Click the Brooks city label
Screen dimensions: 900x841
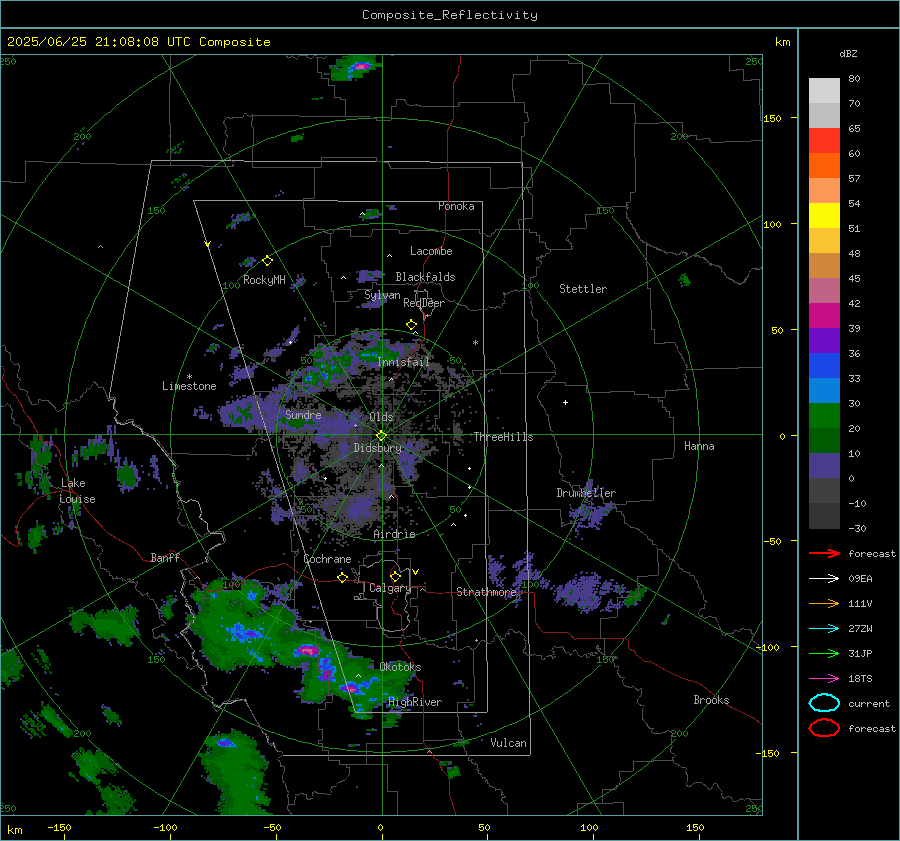pos(711,700)
